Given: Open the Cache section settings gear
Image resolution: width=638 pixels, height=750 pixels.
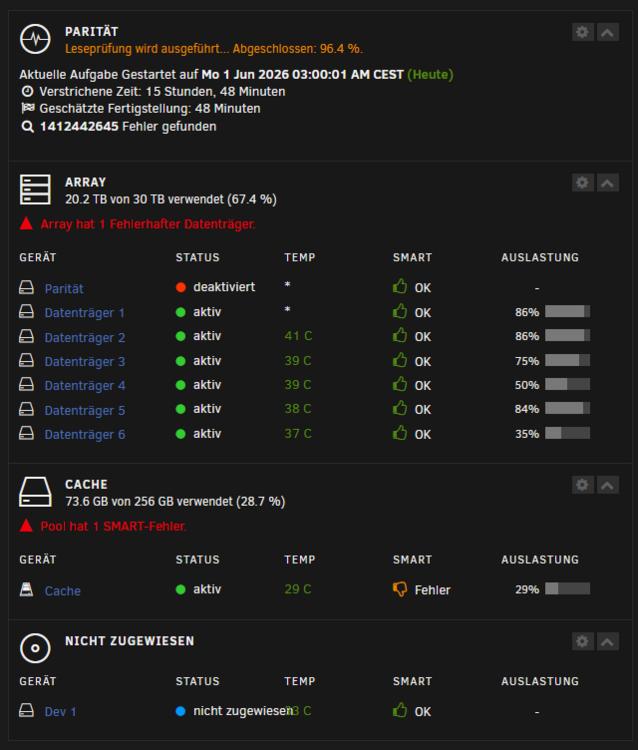Looking at the screenshot, I should (x=583, y=485).
